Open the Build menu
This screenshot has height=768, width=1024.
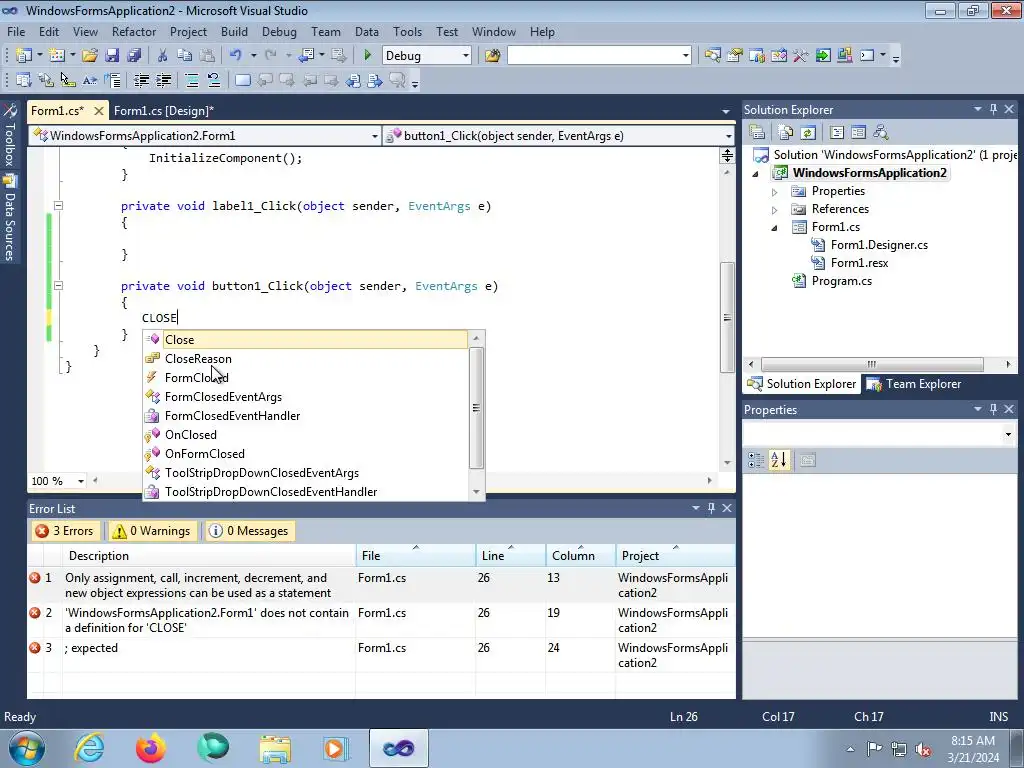(234, 31)
